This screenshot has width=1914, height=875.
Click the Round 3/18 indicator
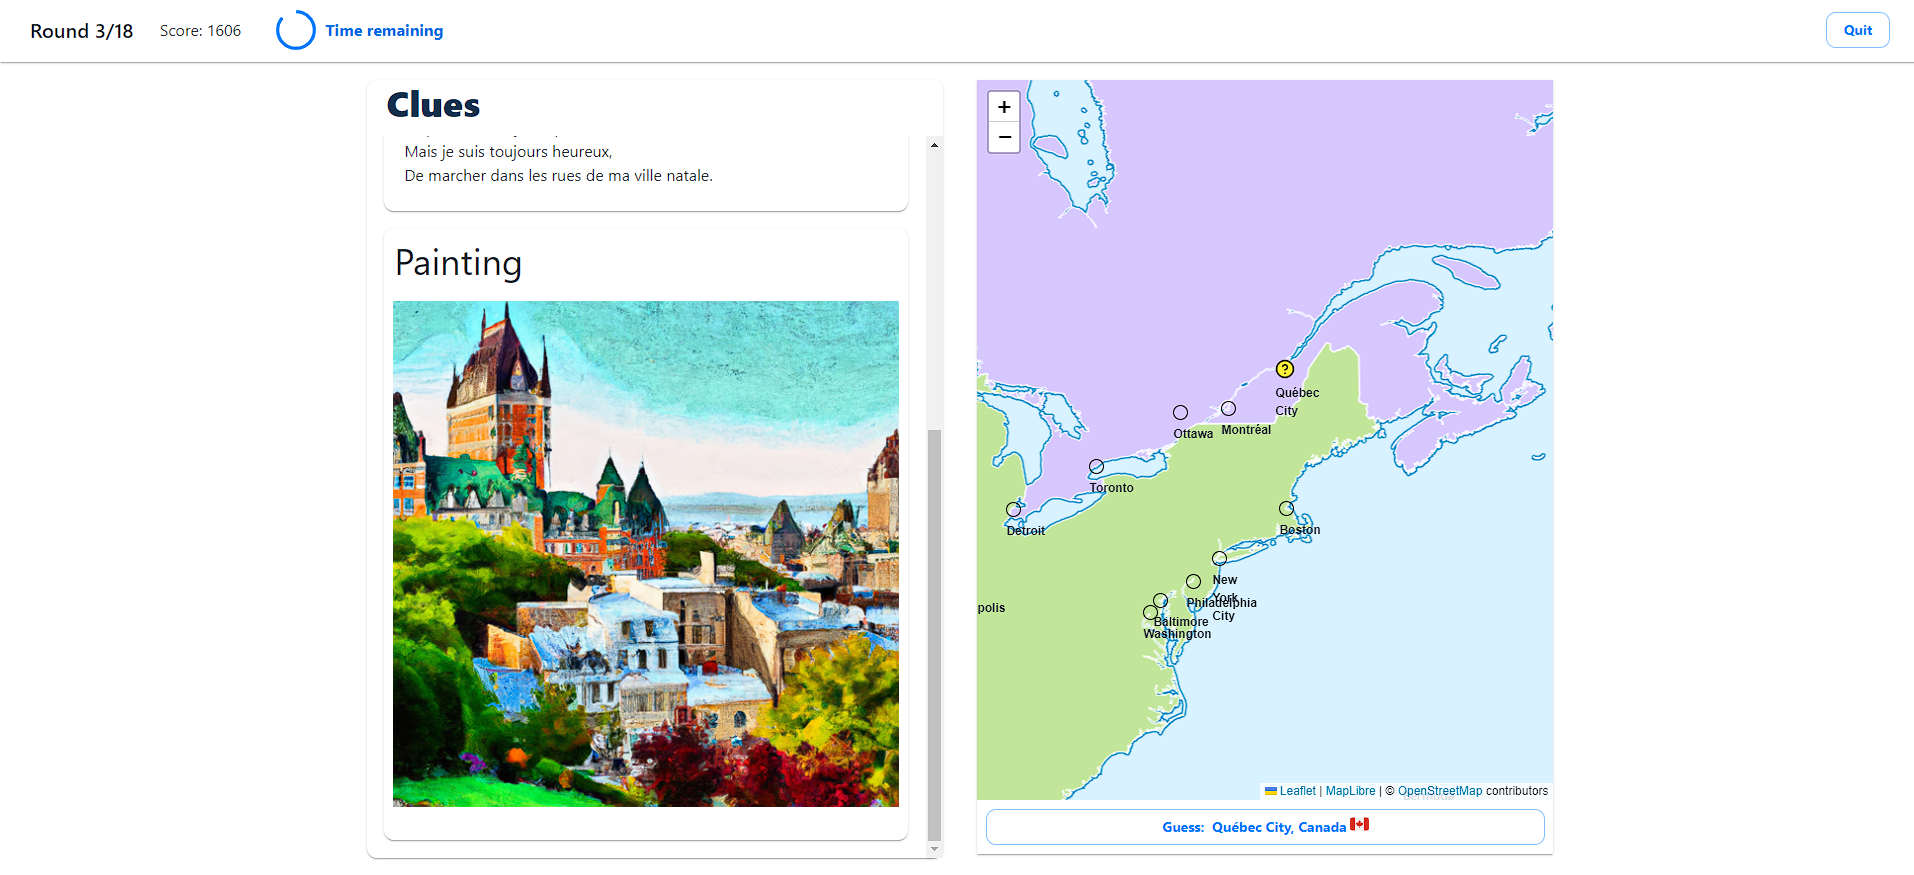point(82,31)
